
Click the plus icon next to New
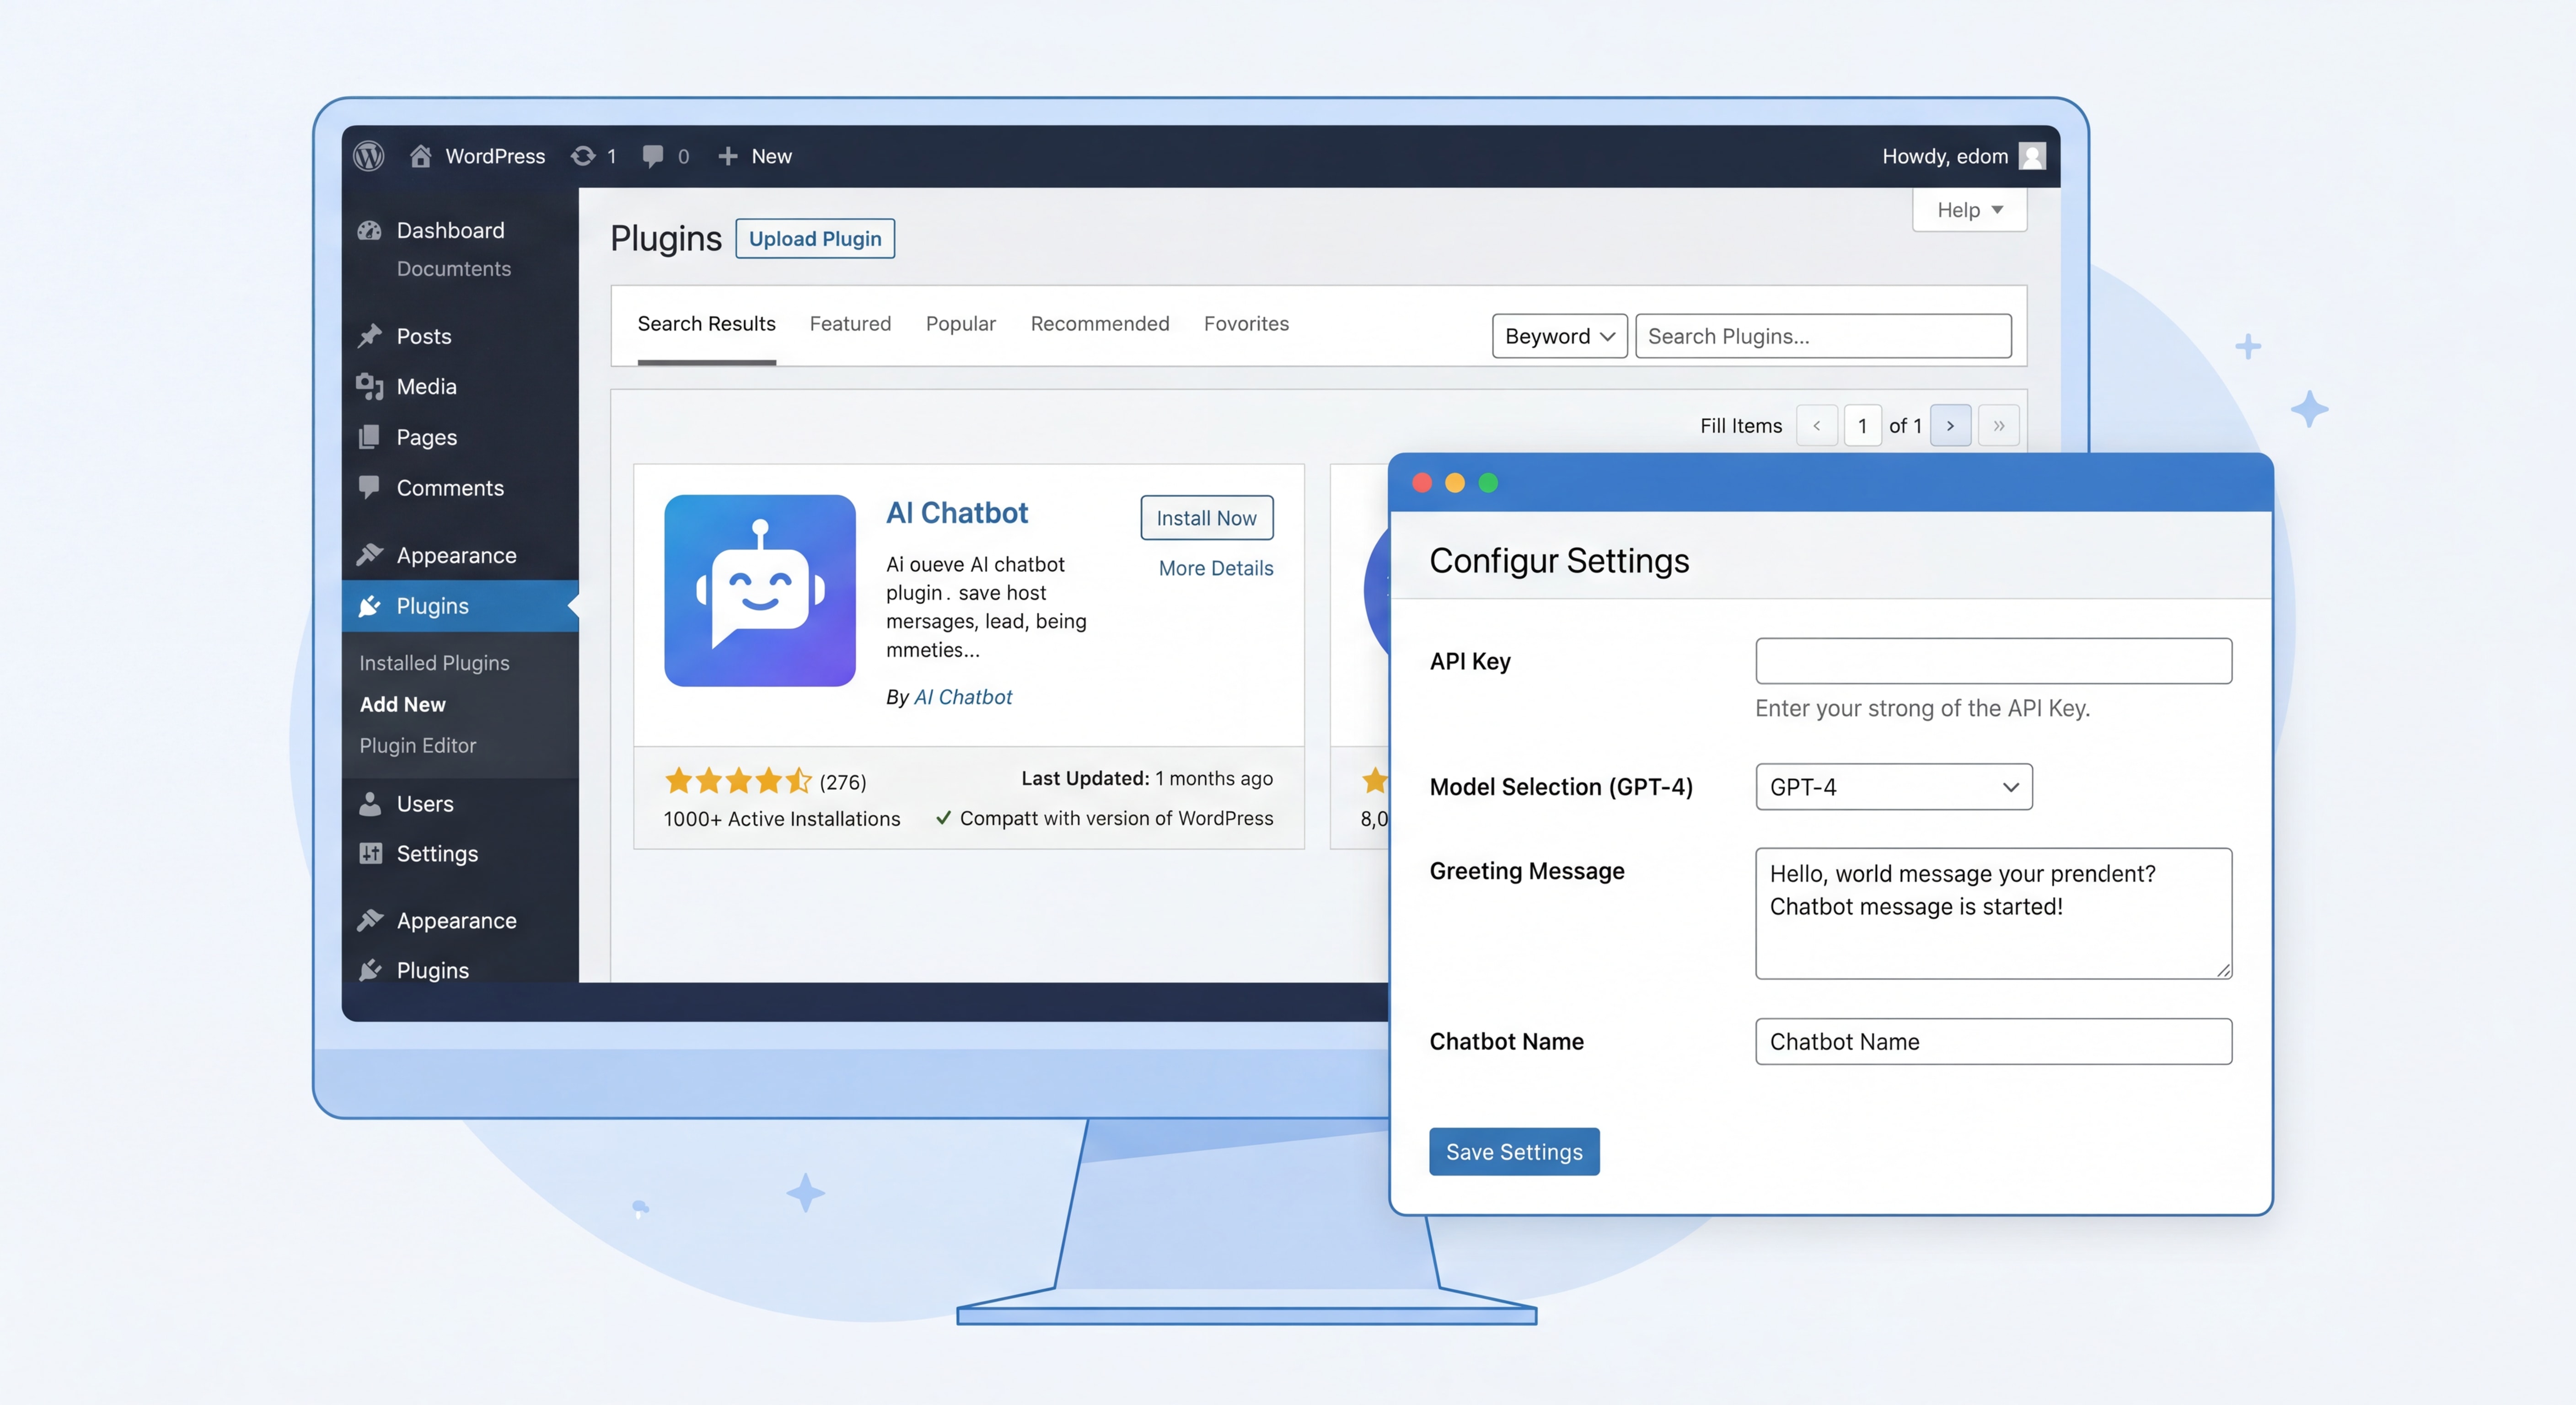(728, 156)
